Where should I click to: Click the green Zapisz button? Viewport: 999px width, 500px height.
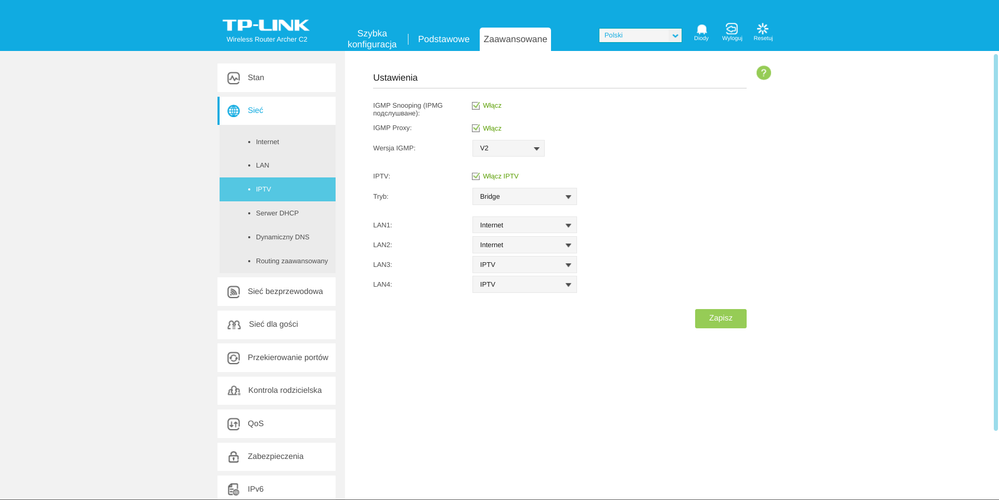[720, 318]
